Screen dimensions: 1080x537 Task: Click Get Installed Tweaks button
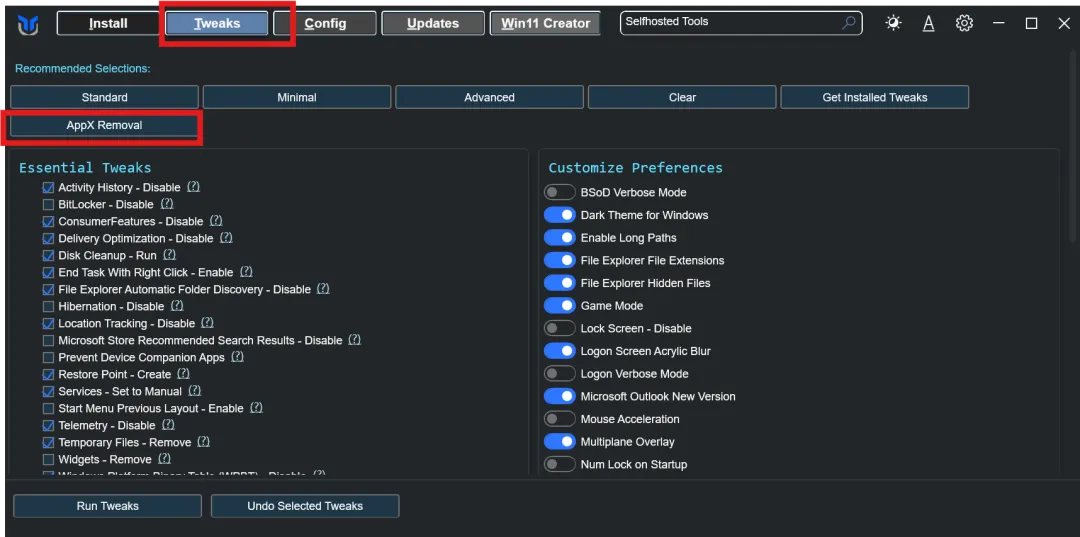(x=875, y=97)
